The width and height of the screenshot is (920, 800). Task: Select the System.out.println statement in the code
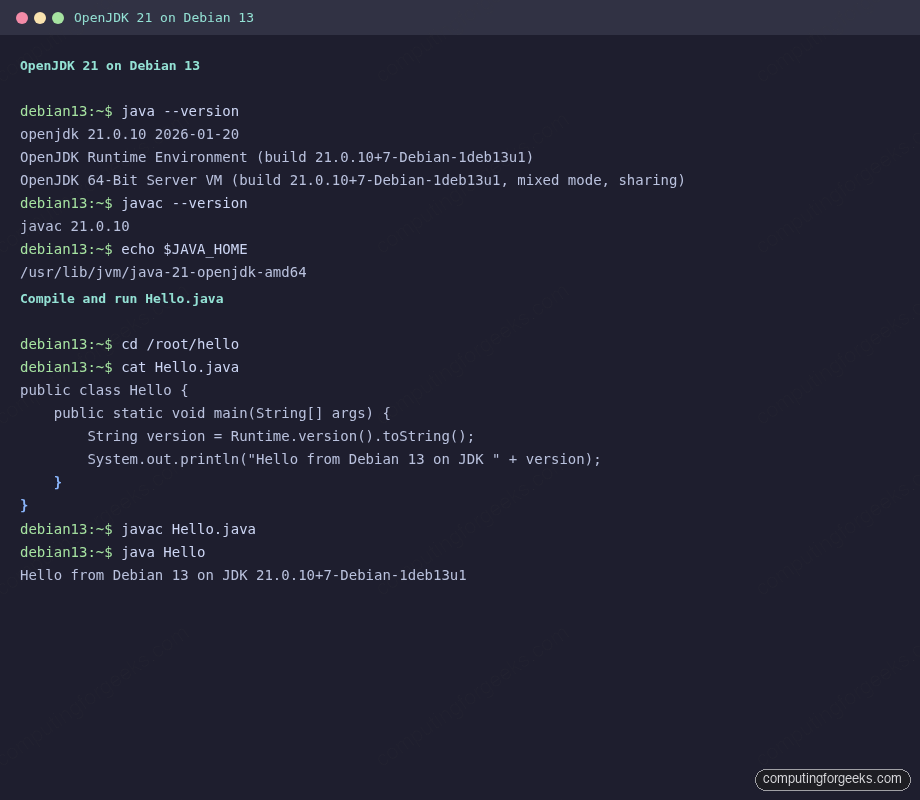(x=344, y=459)
